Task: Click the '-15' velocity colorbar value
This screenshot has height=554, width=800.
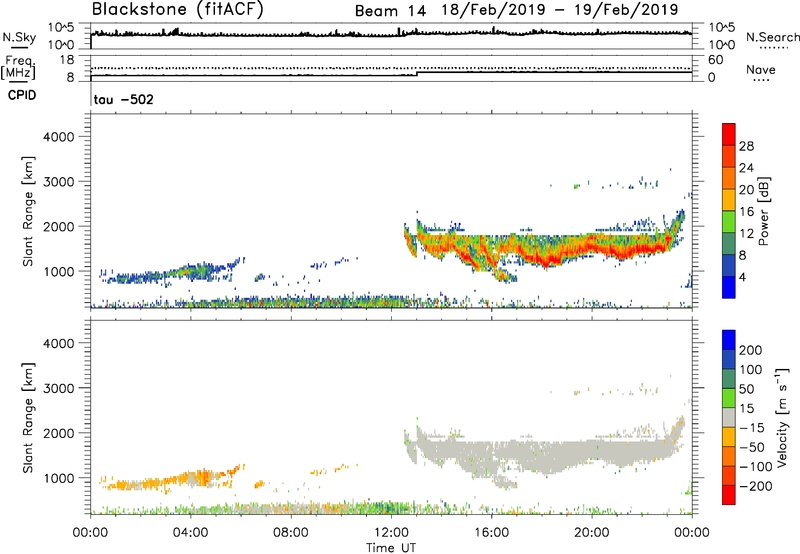Action: tap(752, 428)
